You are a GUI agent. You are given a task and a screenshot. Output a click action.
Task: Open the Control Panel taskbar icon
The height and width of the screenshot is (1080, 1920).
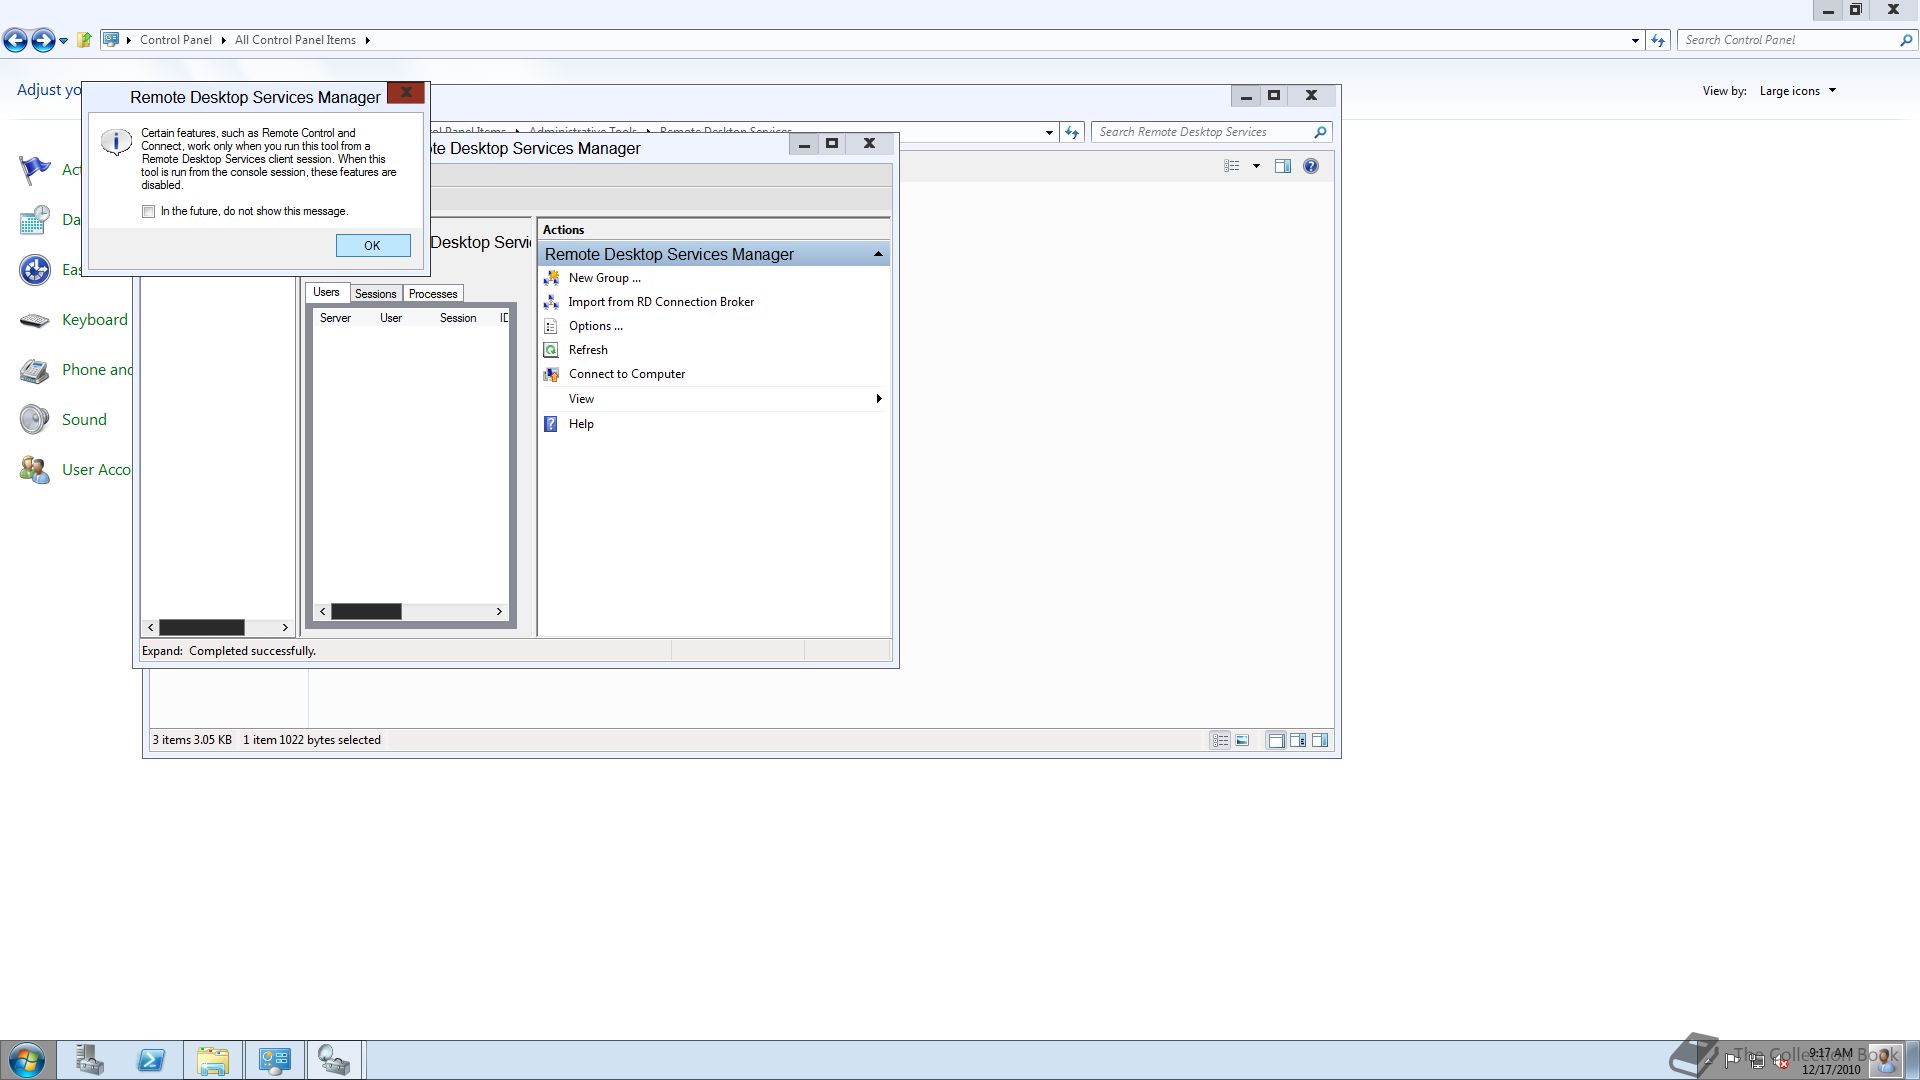274,1060
